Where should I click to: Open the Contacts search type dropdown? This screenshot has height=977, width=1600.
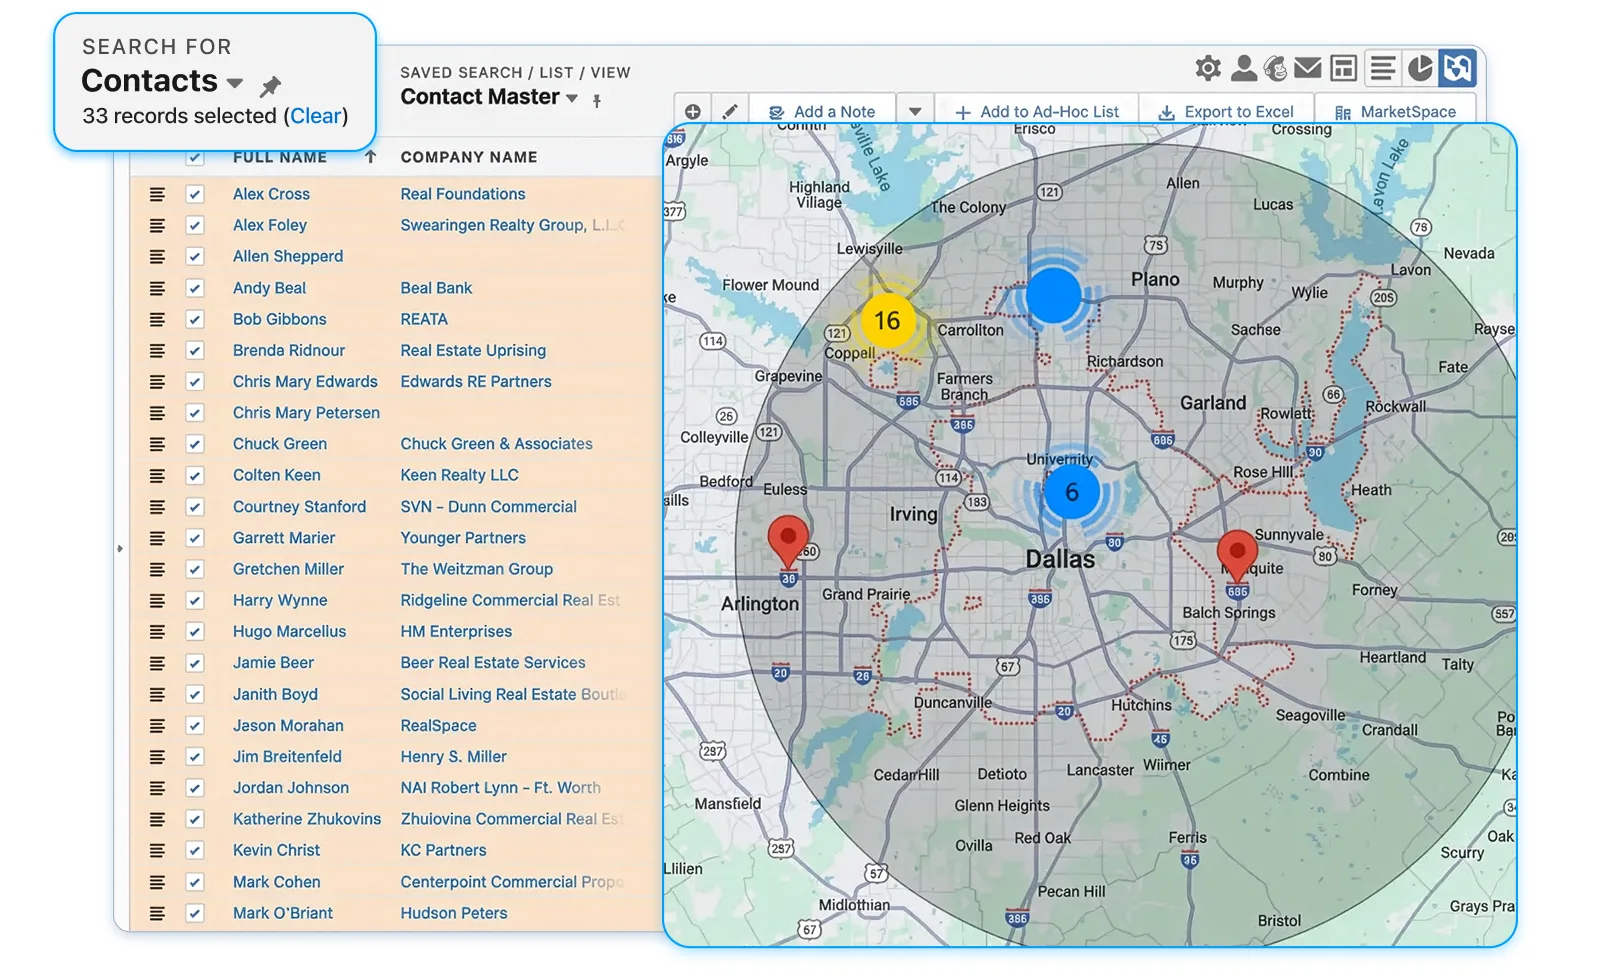234,84
